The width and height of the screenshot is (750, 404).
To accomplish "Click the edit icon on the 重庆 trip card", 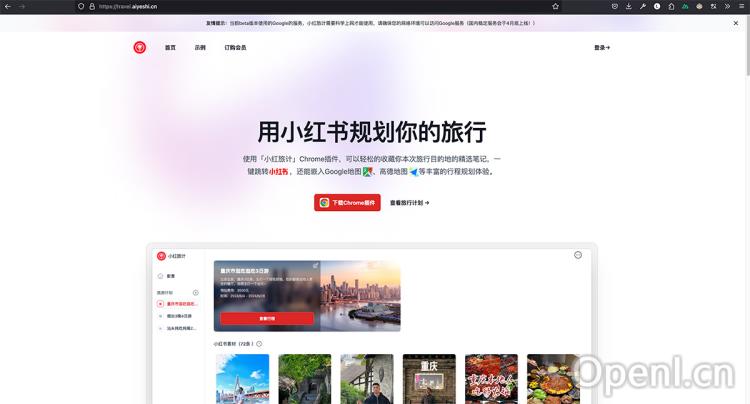I will point(316,265).
